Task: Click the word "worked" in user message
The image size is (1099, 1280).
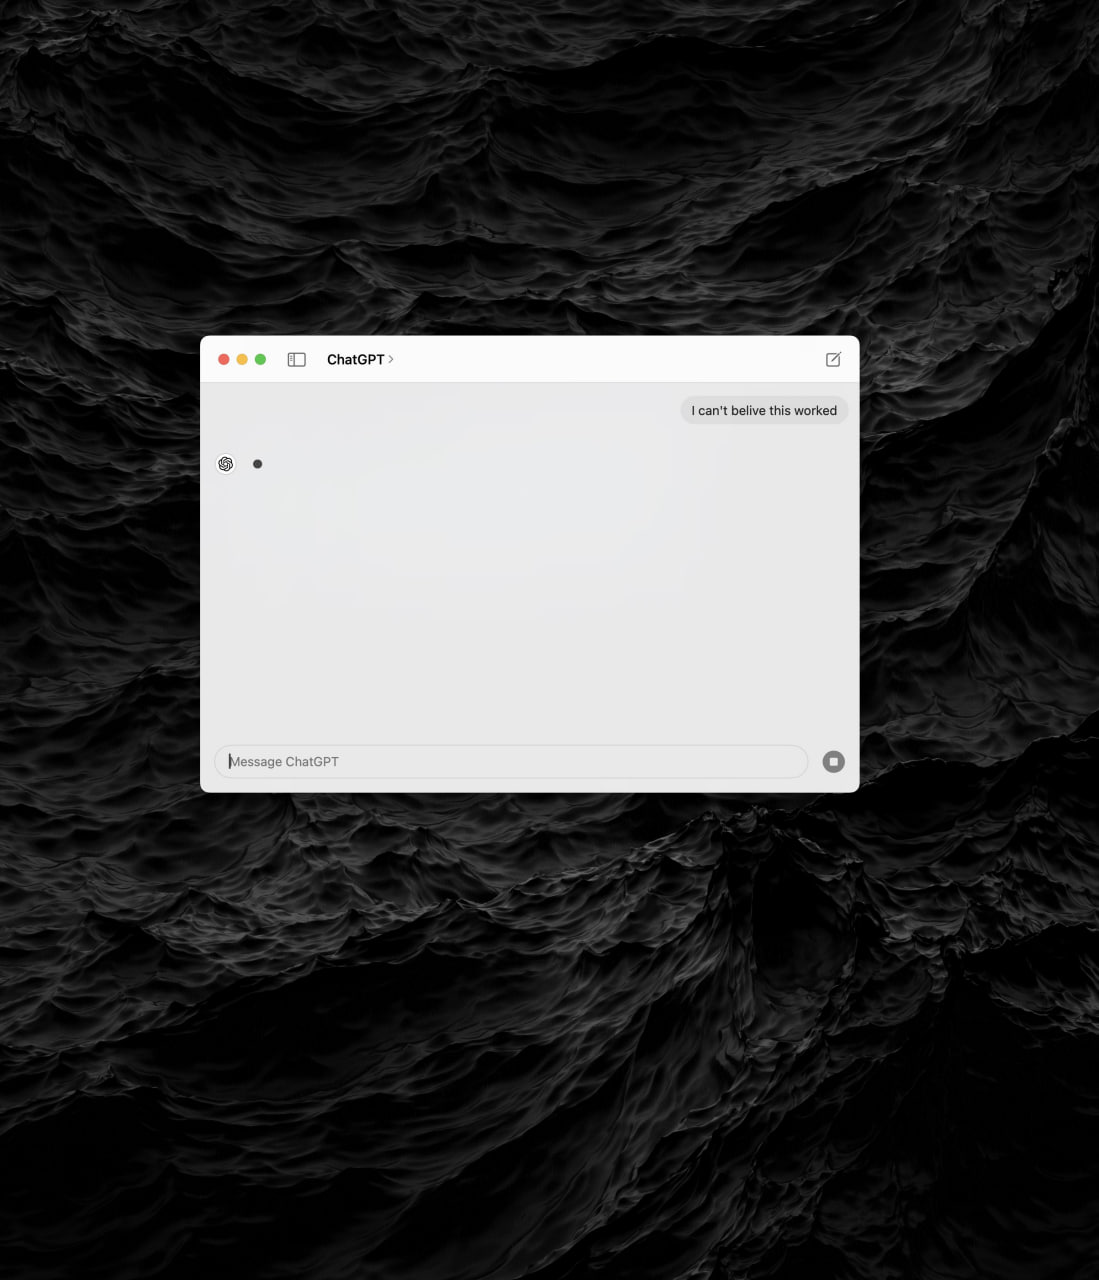Action: [815, 411]
